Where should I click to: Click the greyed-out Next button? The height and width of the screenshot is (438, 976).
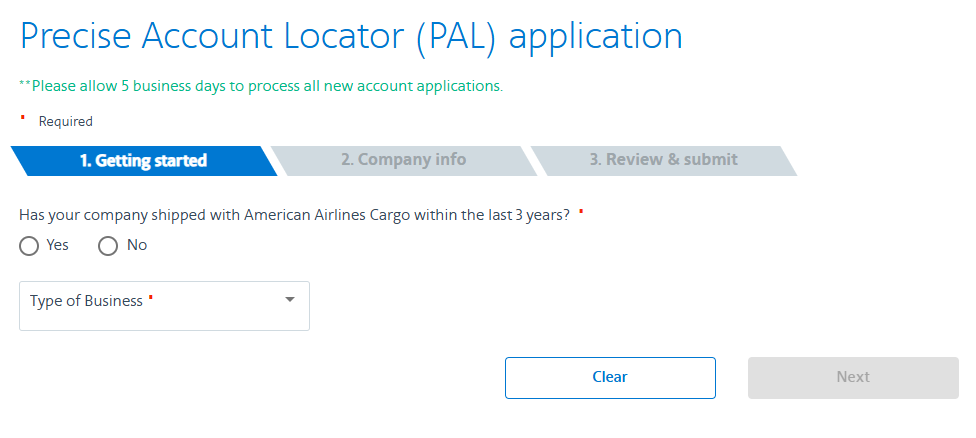853,377
